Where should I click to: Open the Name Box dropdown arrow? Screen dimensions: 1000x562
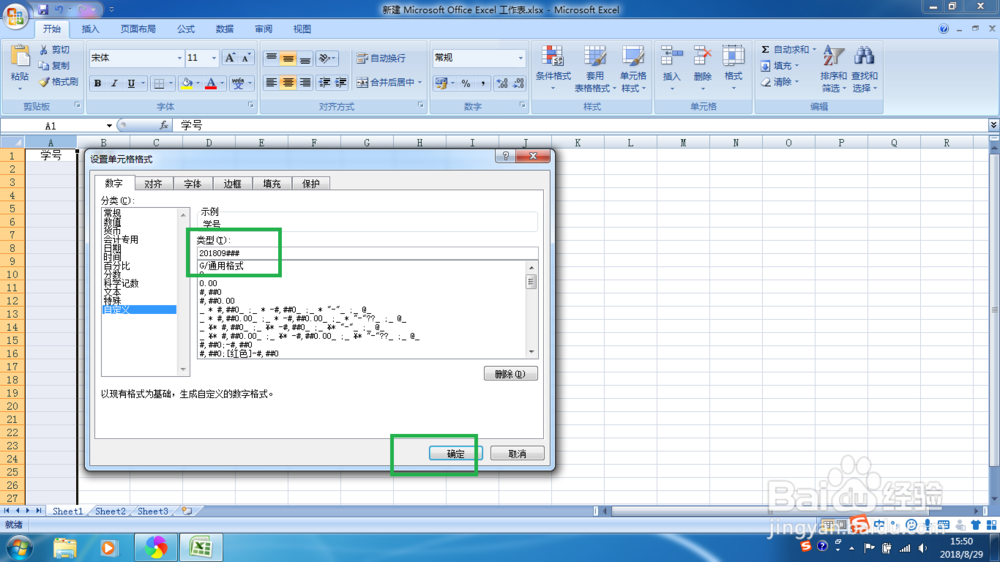click(x=109, y=126)
